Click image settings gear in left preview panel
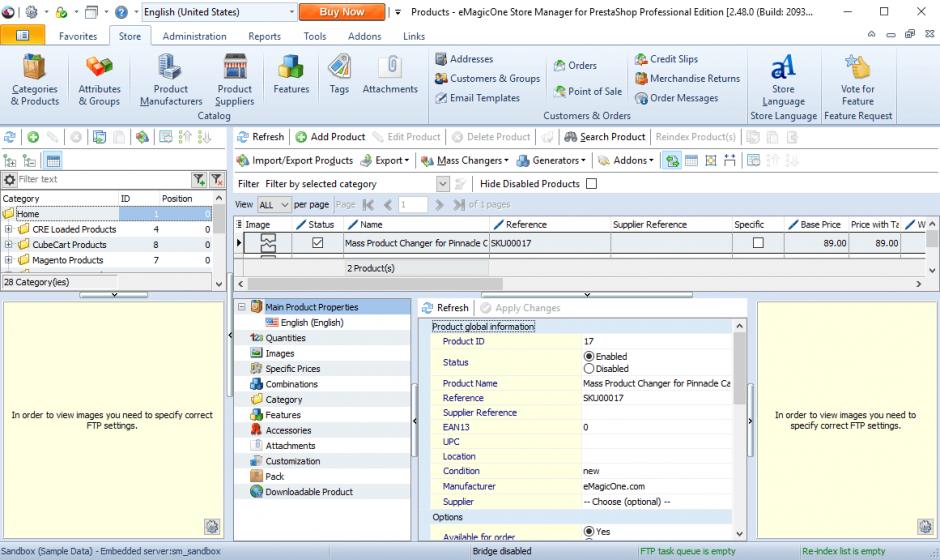 tap(212, 526)
